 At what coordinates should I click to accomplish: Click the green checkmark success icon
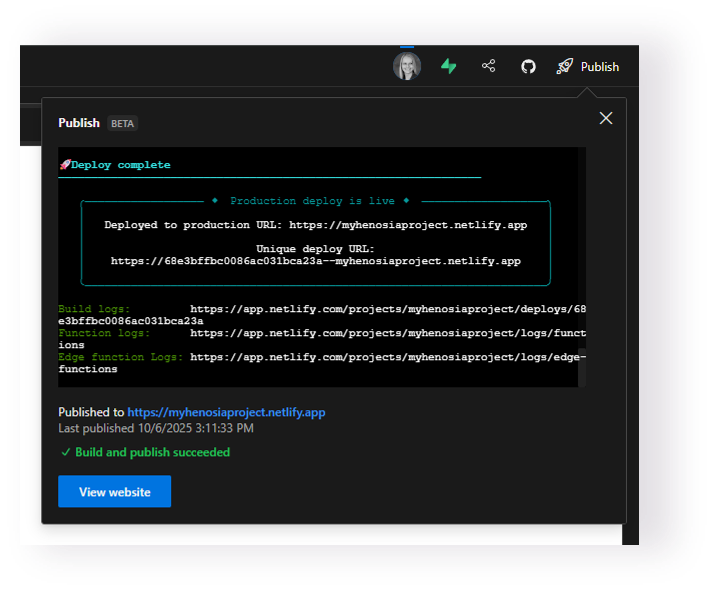[x=65, y=453]
